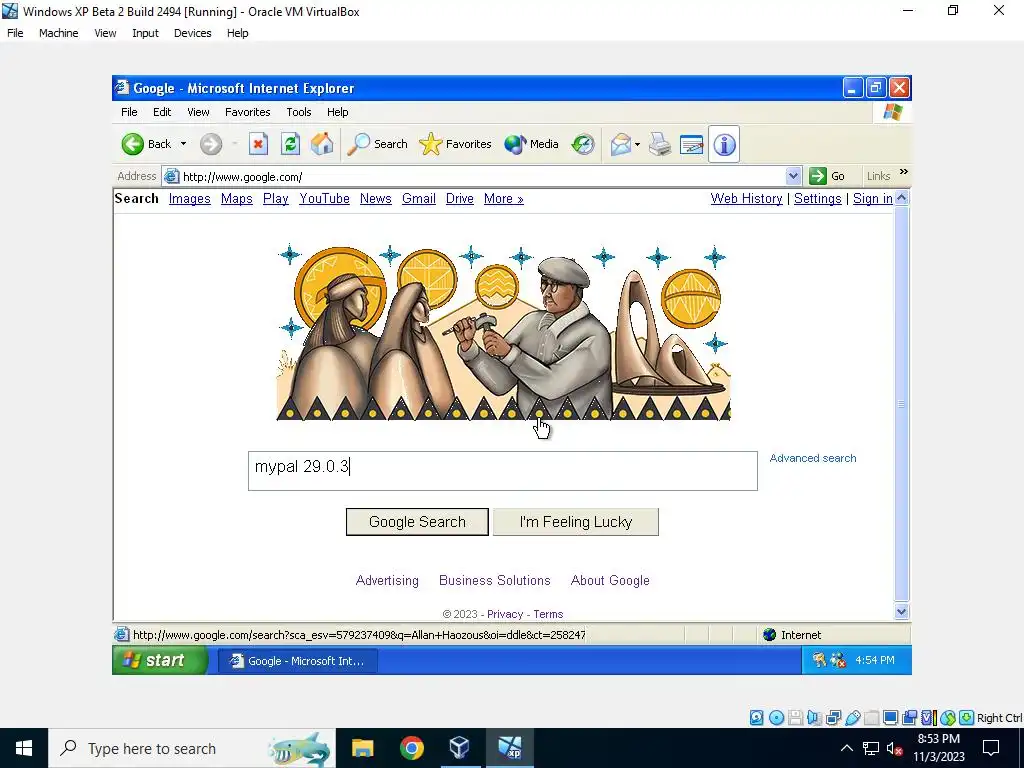The height and width of the screenshot is (768, 1024).
Task: Print page with printer icon
Action: (x=660, y=144)
